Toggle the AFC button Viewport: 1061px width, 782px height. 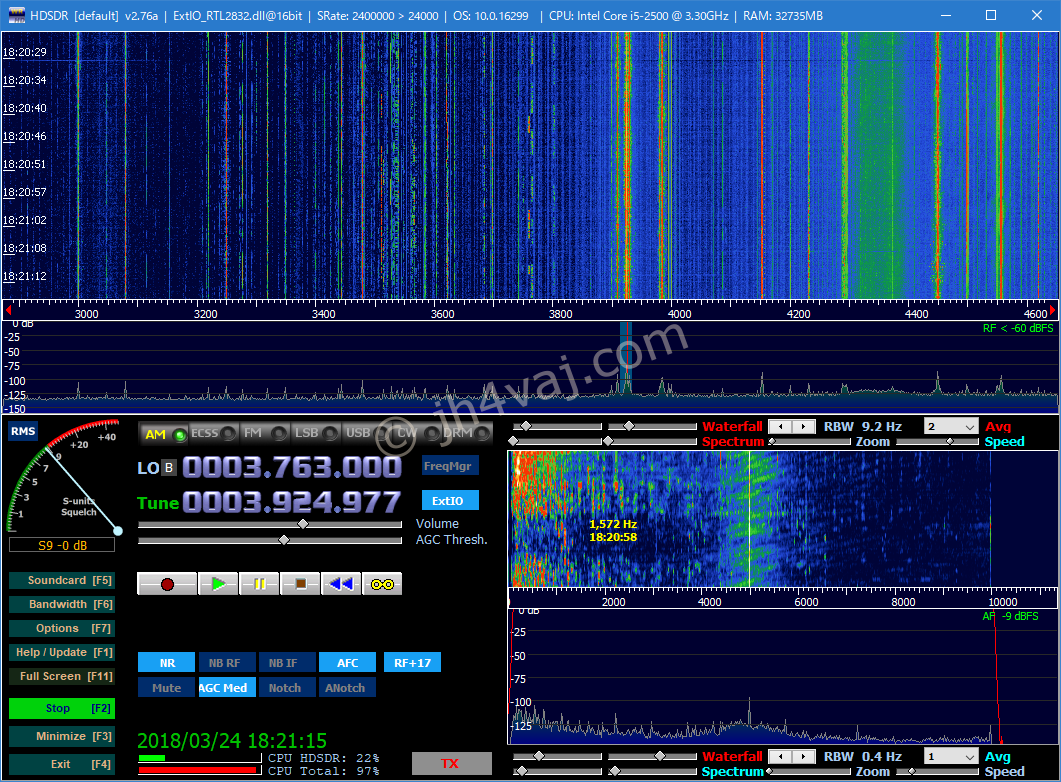(347, 663)
